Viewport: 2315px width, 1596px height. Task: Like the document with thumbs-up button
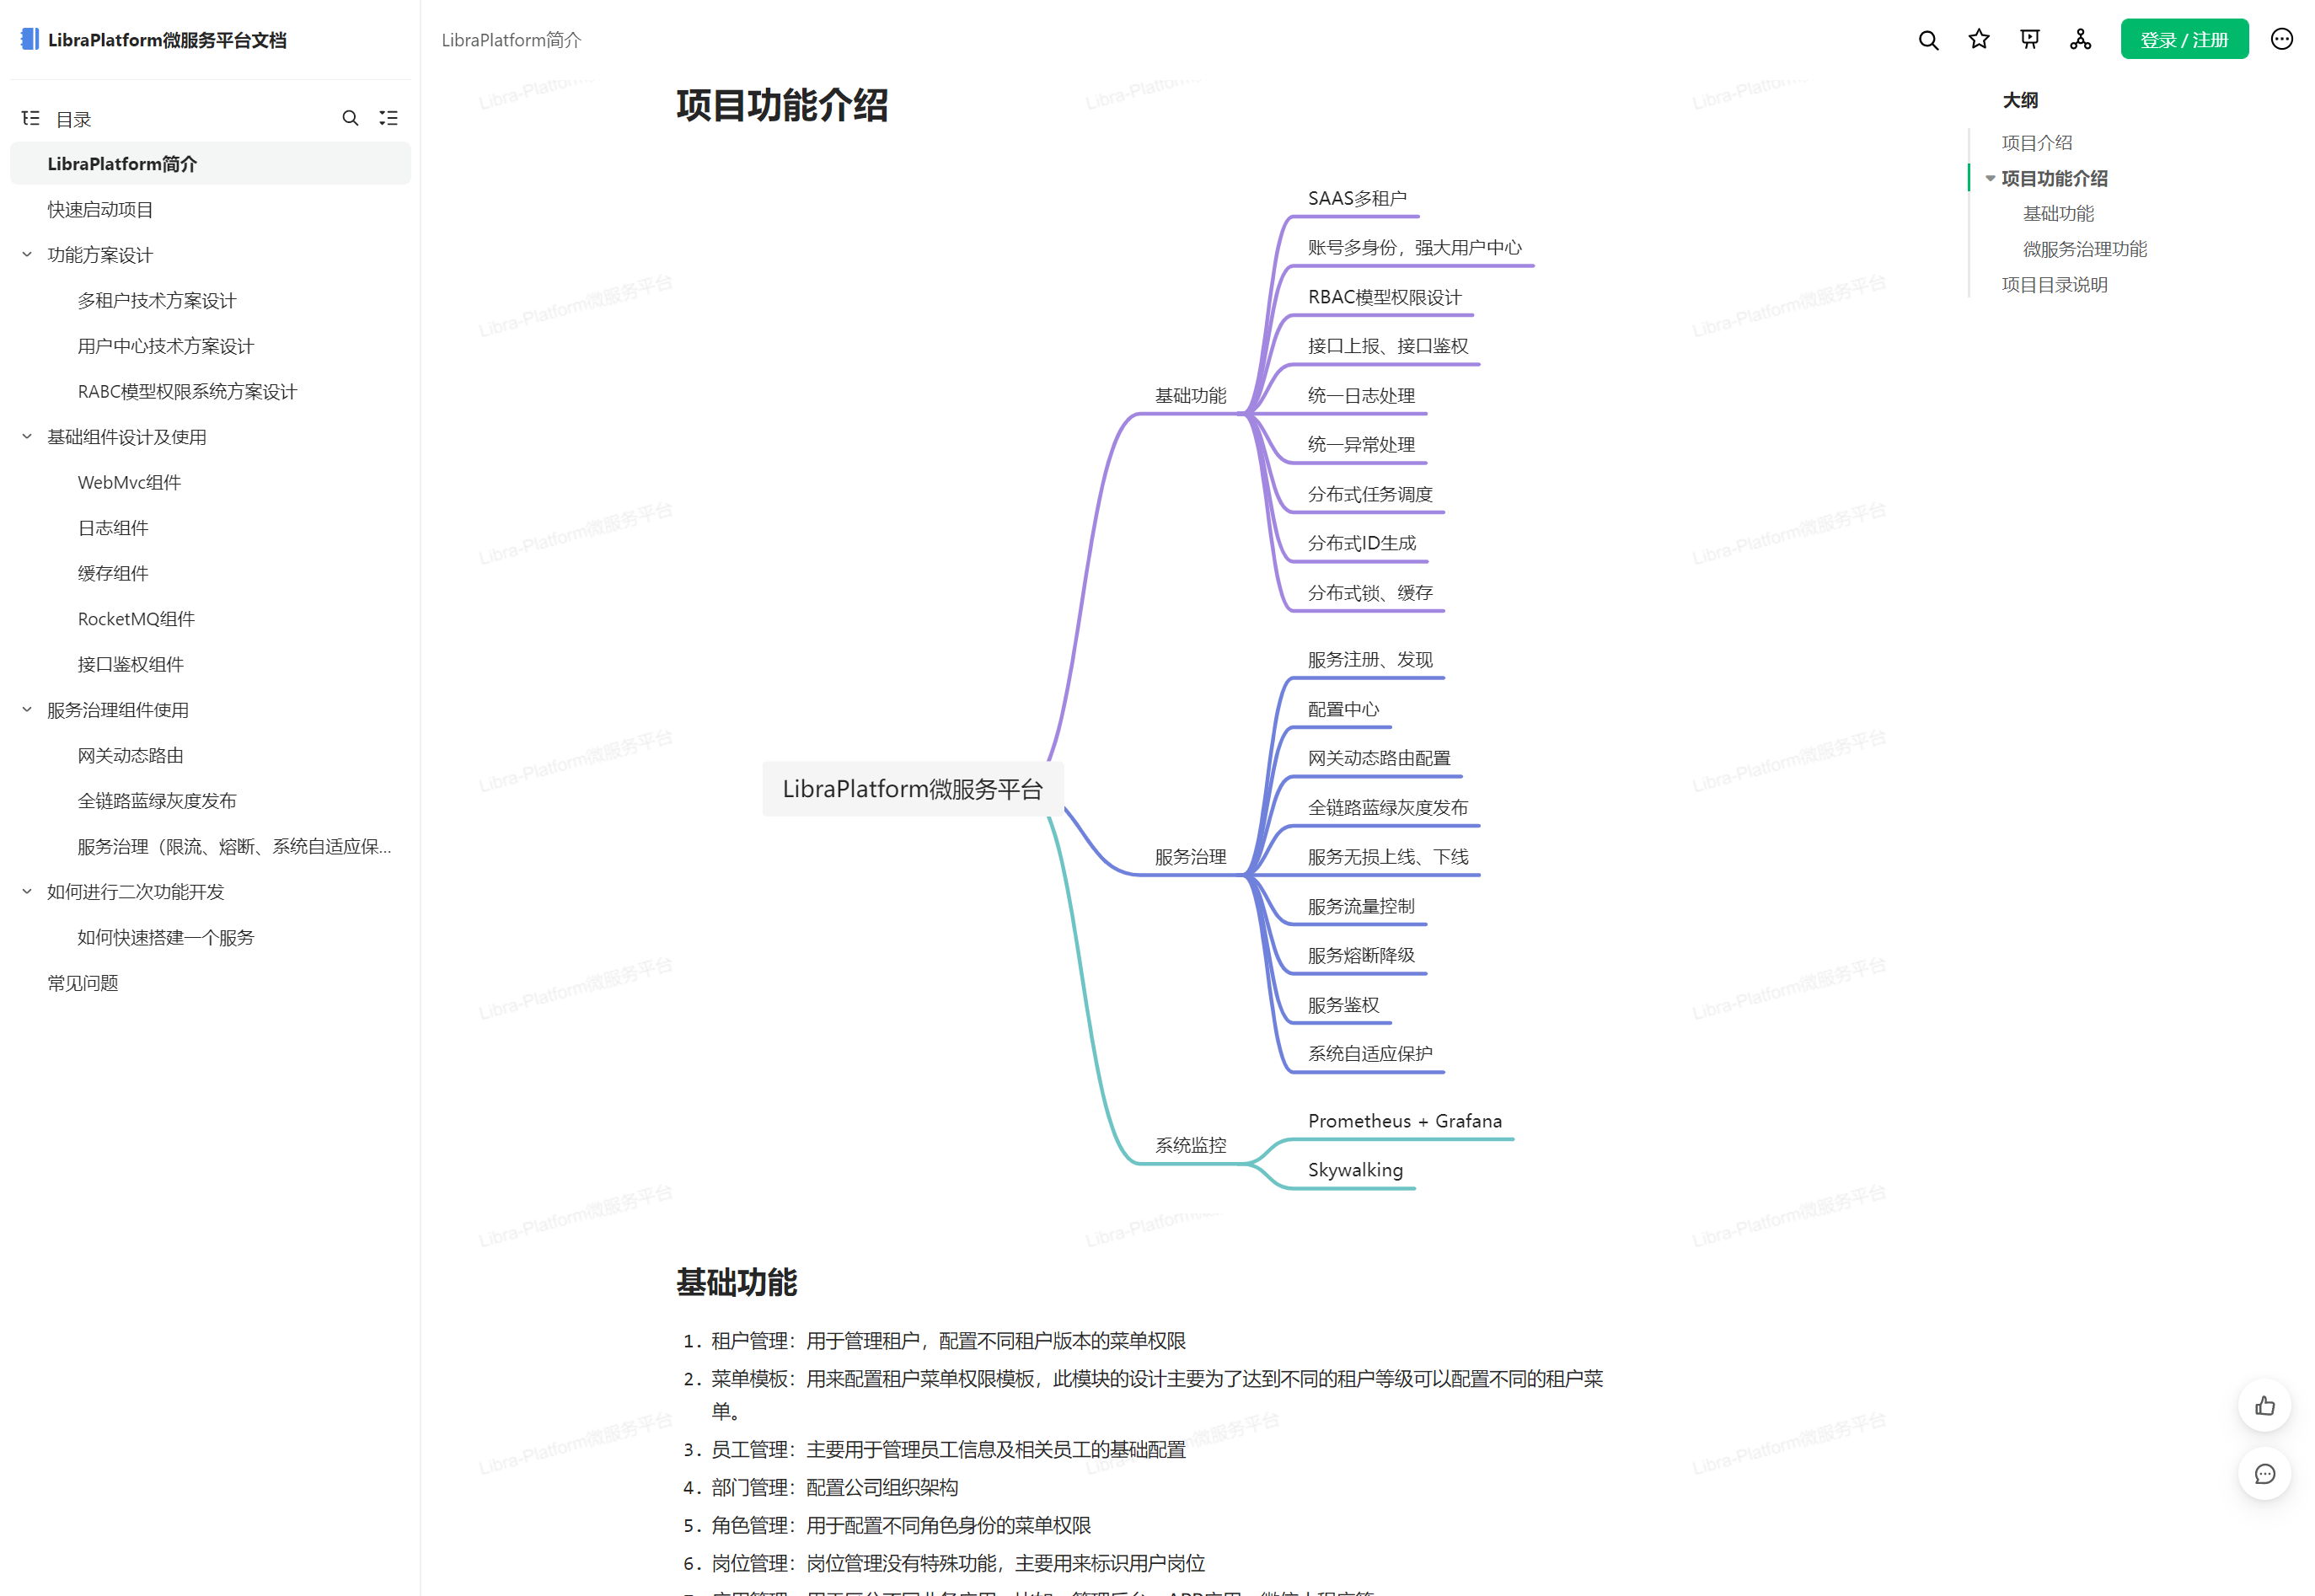pyautogui.click(x=2264, y=1406)
